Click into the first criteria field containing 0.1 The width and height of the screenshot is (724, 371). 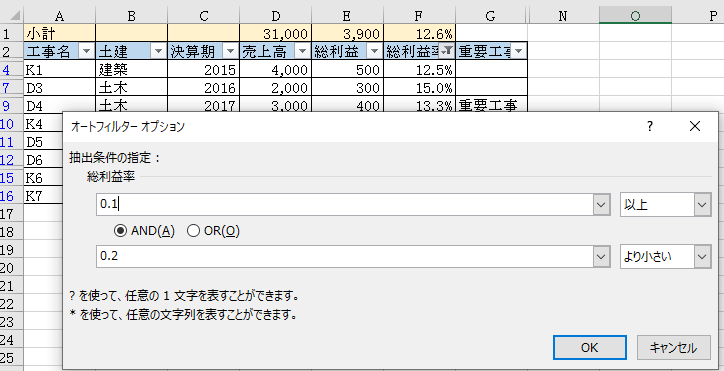tap(345, 205)
